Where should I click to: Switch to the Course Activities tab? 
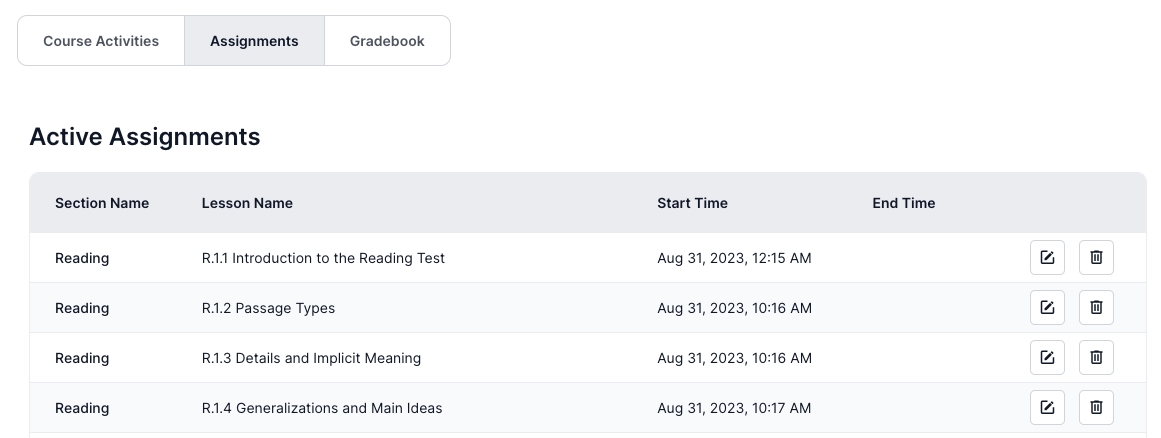click(x=101, y=41)
